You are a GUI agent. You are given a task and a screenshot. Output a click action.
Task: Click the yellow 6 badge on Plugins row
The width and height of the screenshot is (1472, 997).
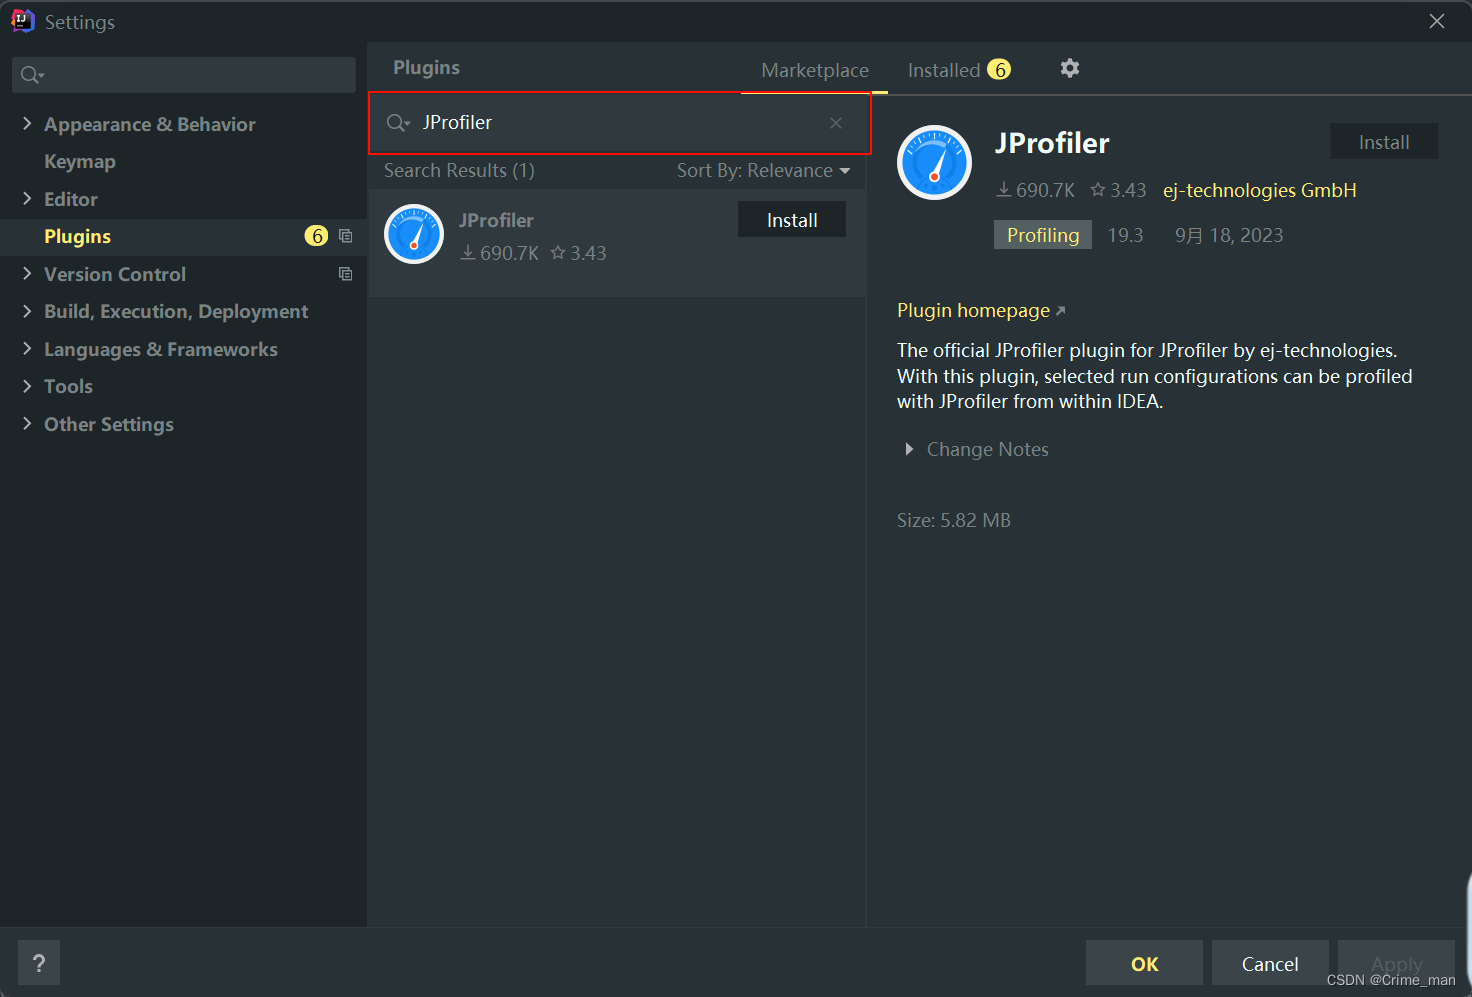(316, 236)
